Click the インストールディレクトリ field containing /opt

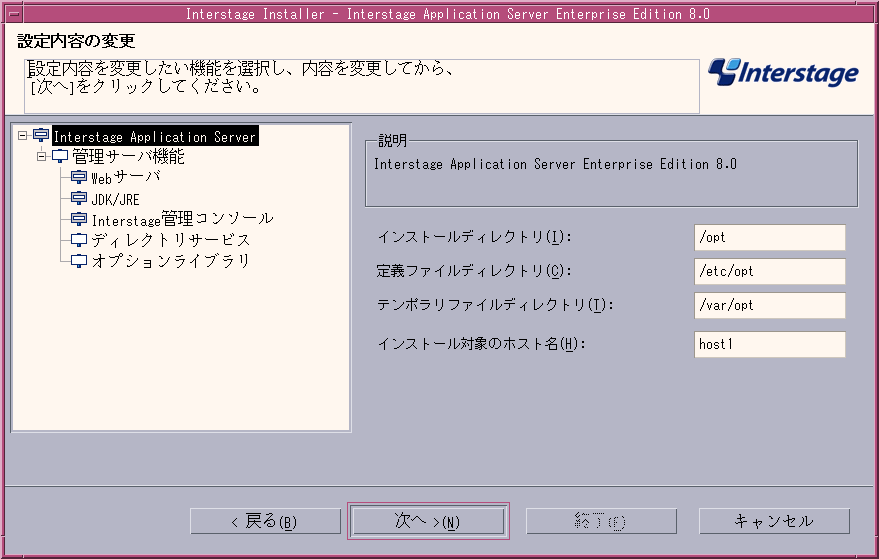click(x=770, y=238)
